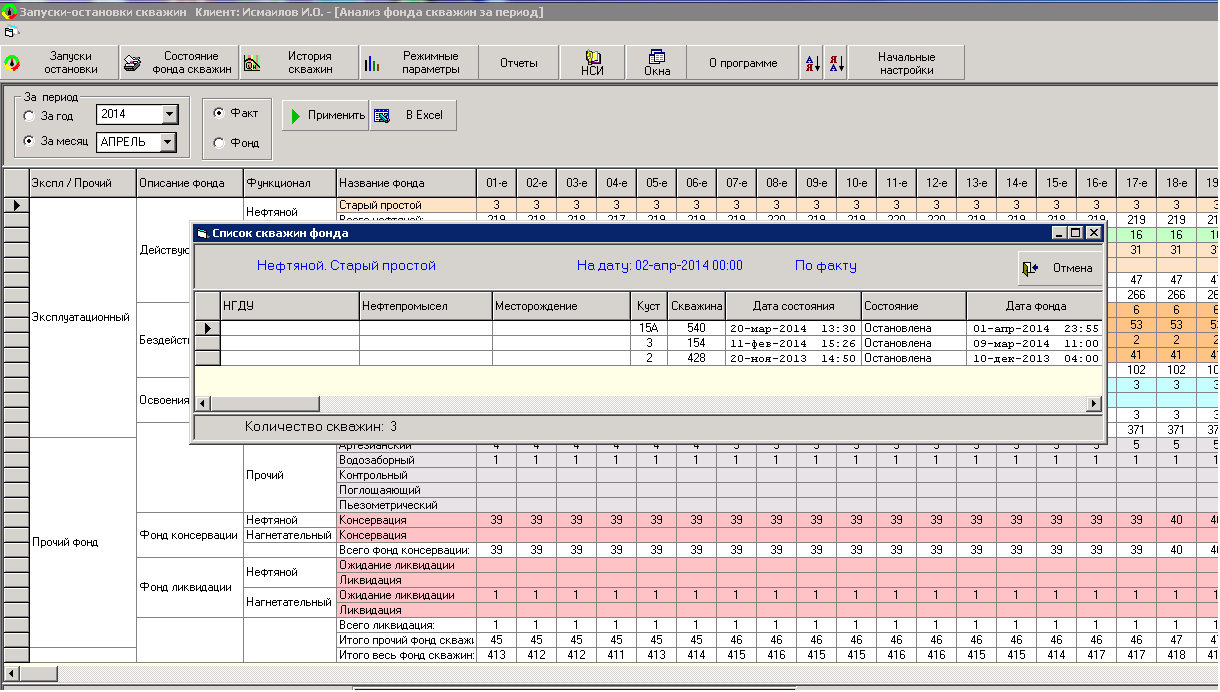Select the Факт radio button
The image size is (1220, 692).
point(218,113)
